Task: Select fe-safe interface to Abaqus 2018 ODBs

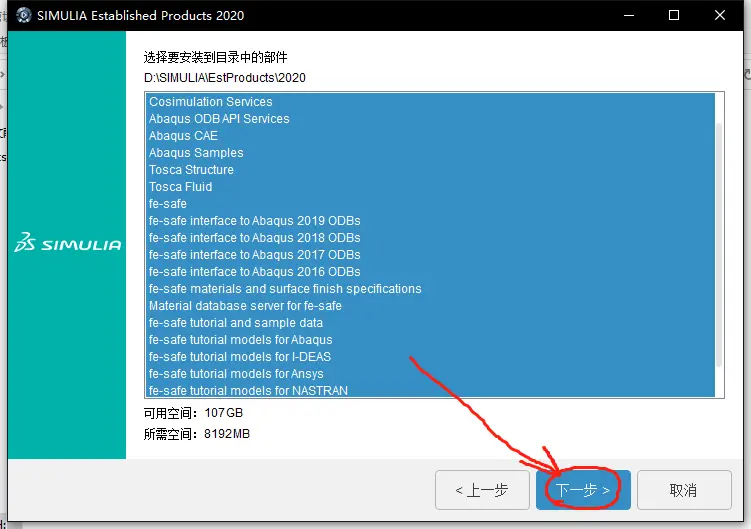Action: 430,238
